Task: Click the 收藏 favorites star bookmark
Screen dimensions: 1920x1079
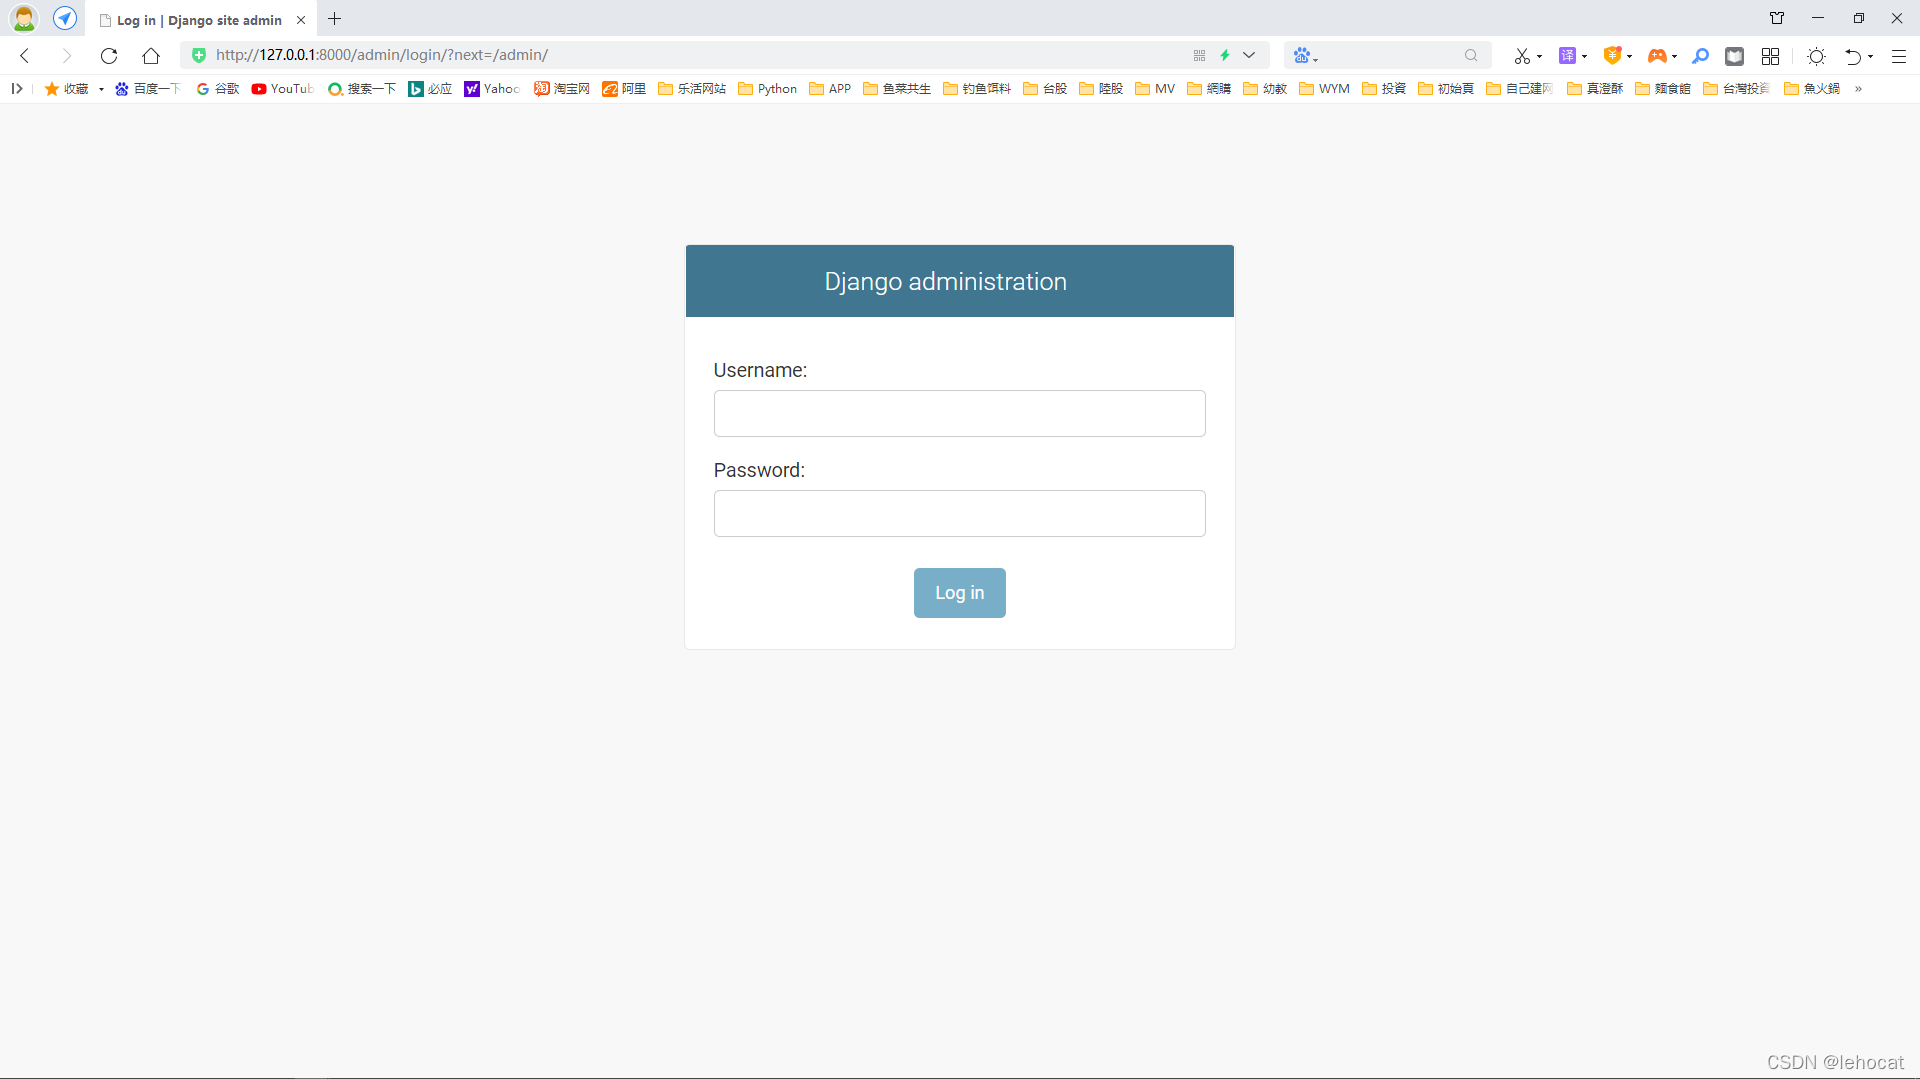Action: click(x=67, y=89)
